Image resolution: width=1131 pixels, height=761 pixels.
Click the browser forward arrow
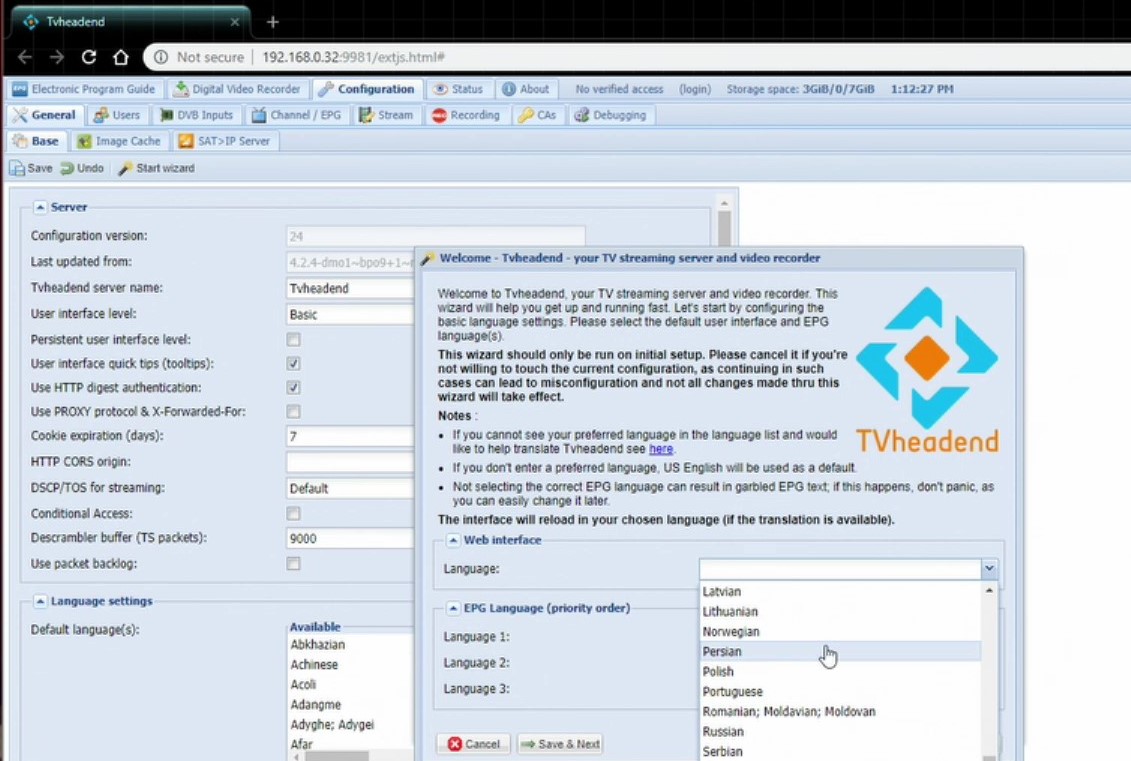point(57,57)
